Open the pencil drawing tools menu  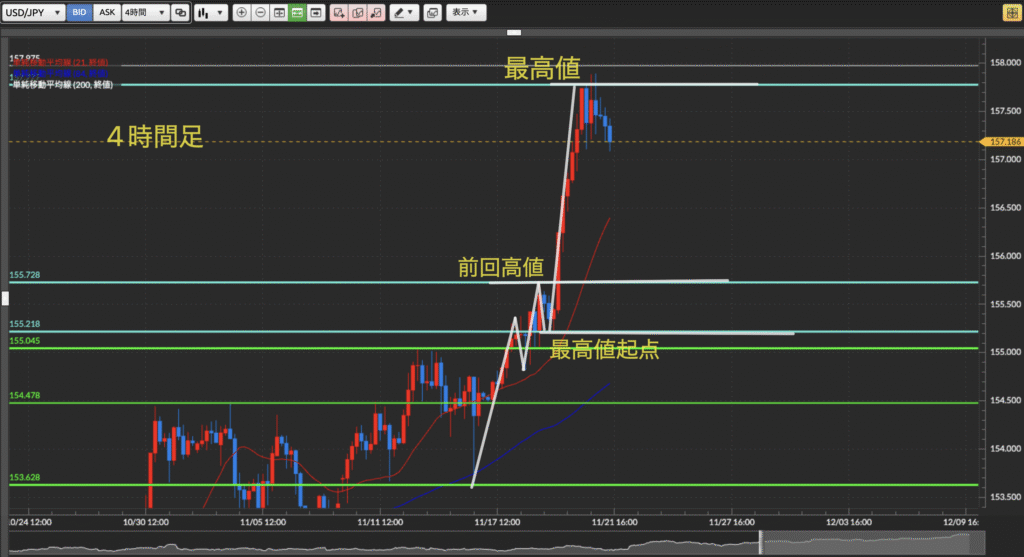404,13
